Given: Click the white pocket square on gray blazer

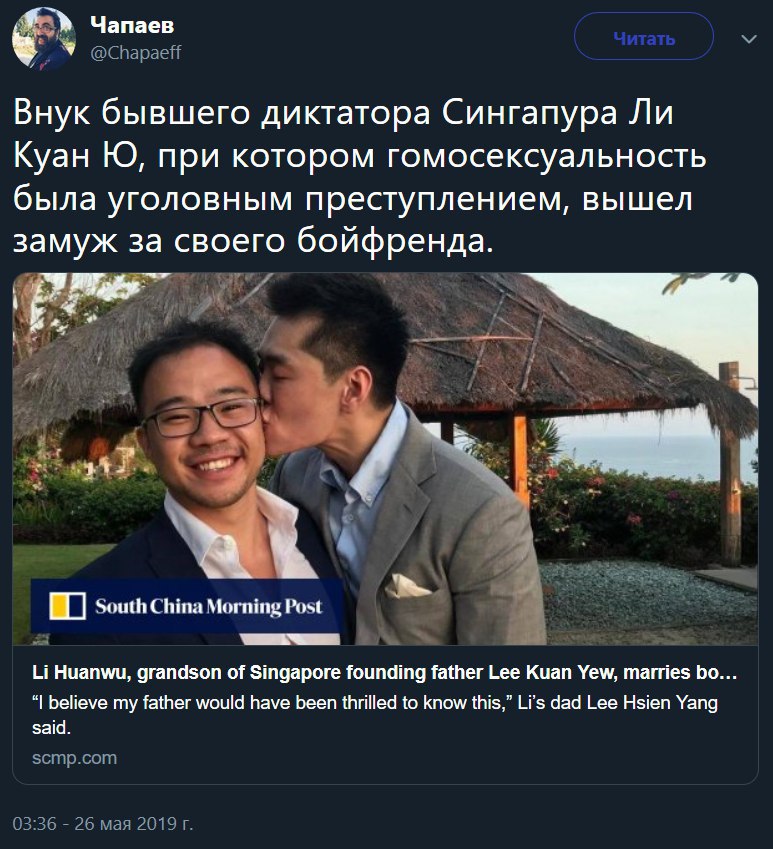Looking at the screenshot, I should (407, 586).
